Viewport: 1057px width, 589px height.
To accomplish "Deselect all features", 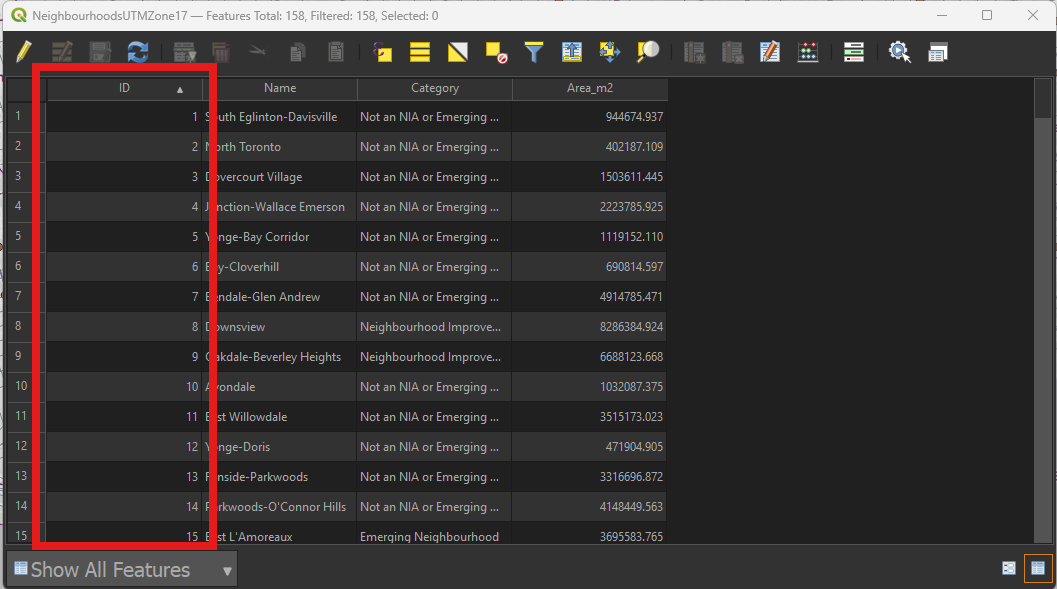I will pos(496,52).
